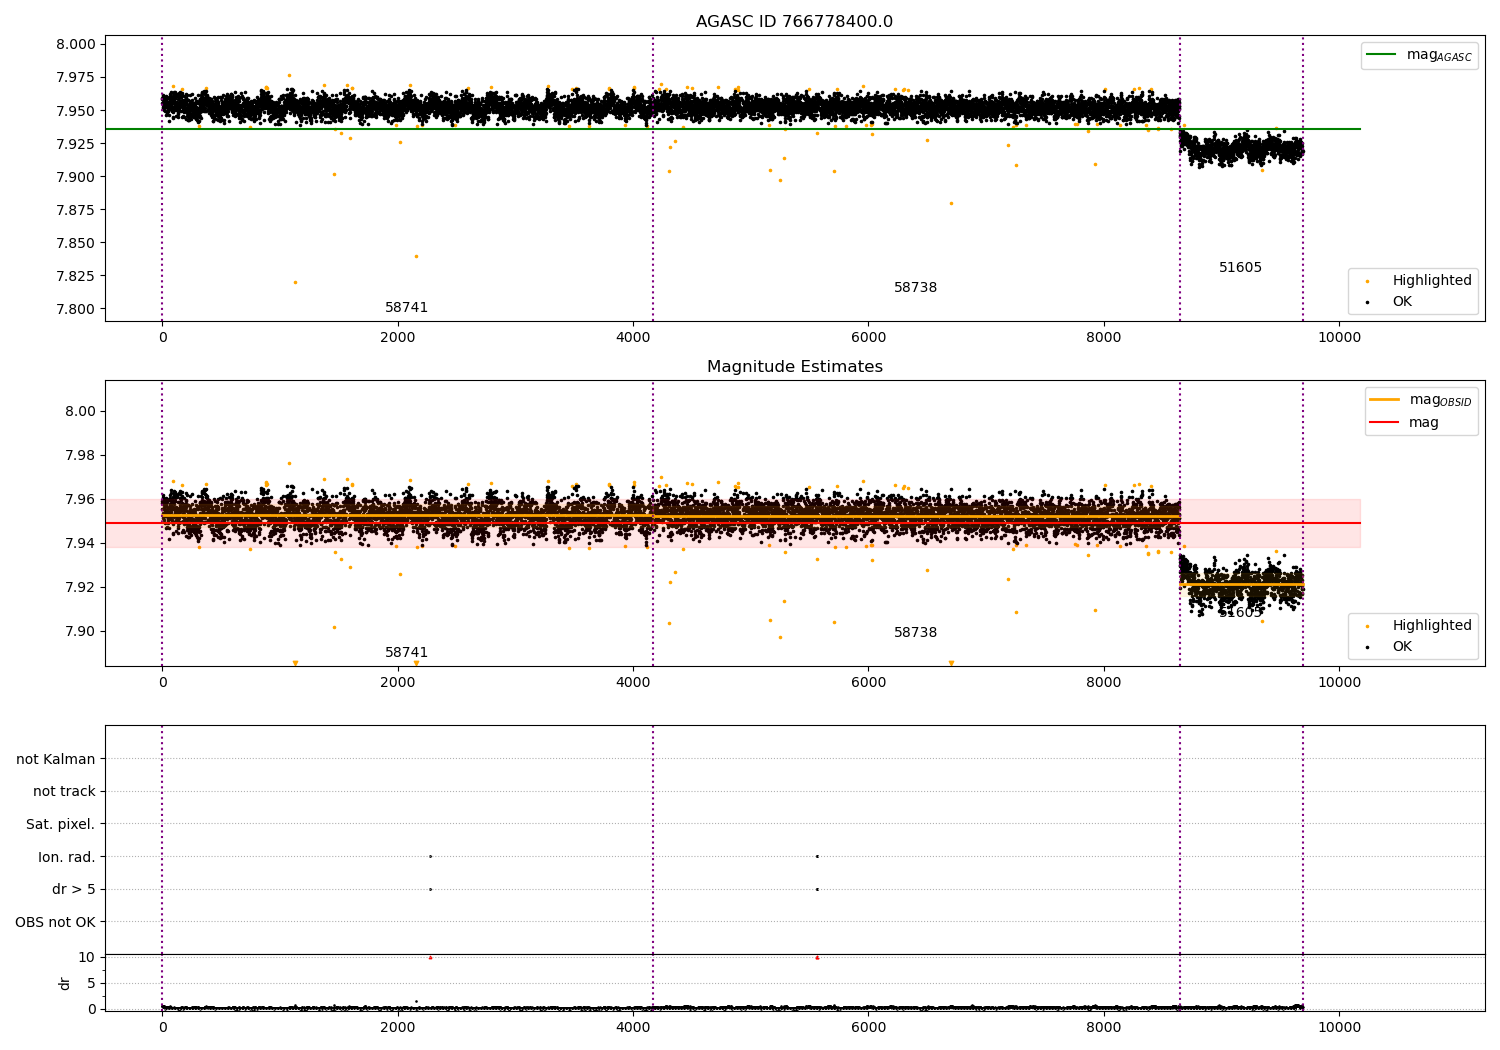Viewport: 1500px width, 1050px height.
Task: Select the 'Sat. pixel.' flag row label
Action: click(60, 824)
